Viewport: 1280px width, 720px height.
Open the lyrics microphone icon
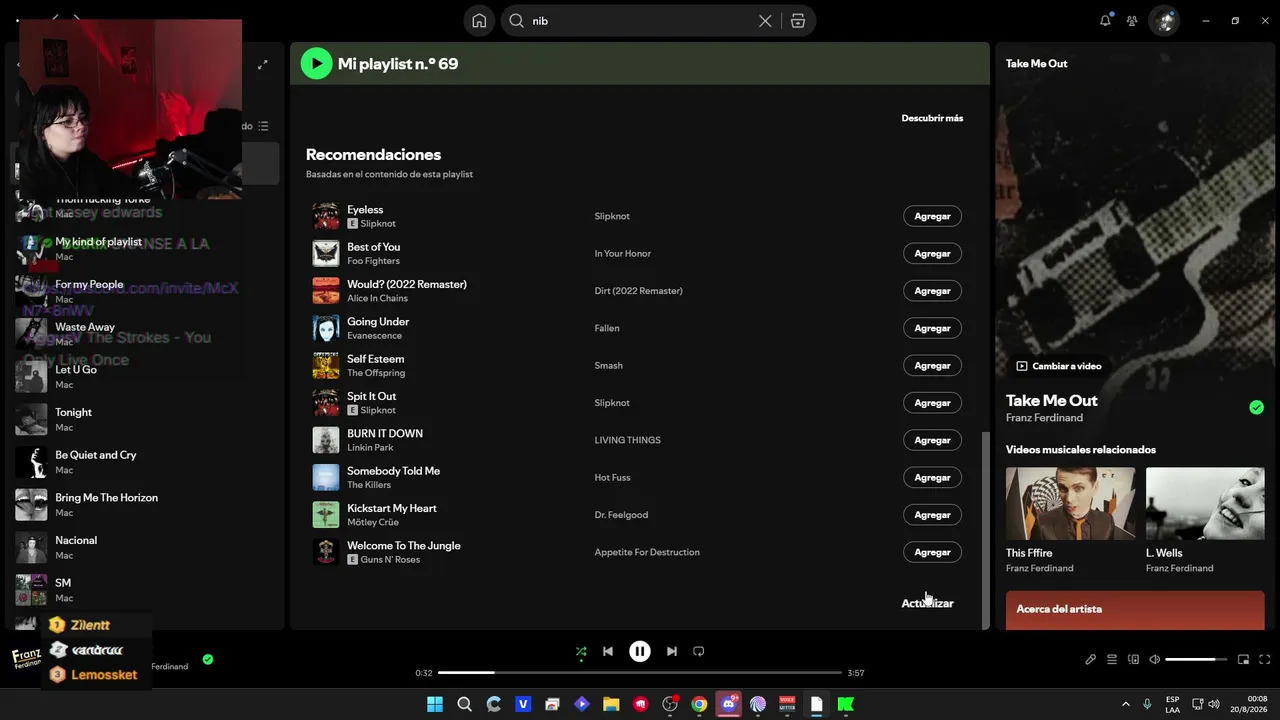click(1090, 660)
